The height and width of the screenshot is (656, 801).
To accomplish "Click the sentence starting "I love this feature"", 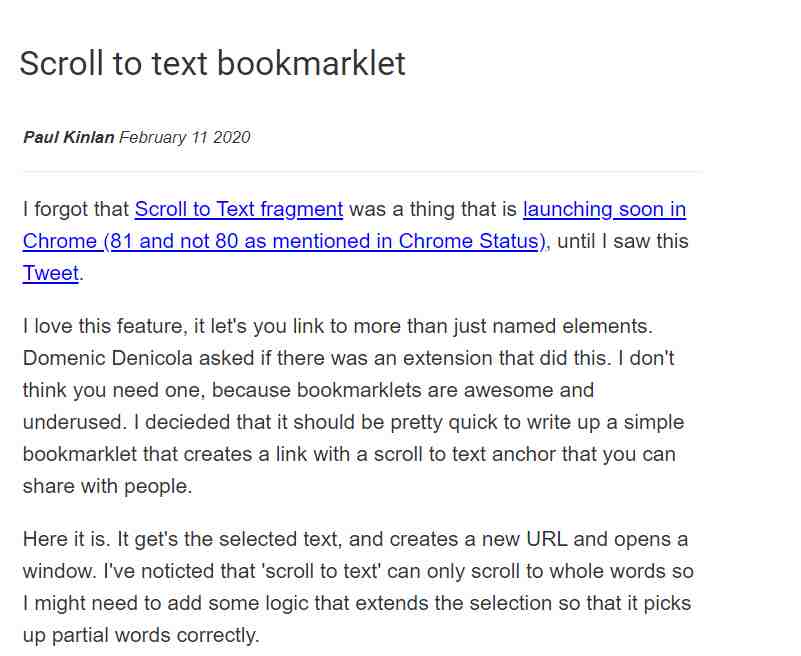I will click(338, 326).
